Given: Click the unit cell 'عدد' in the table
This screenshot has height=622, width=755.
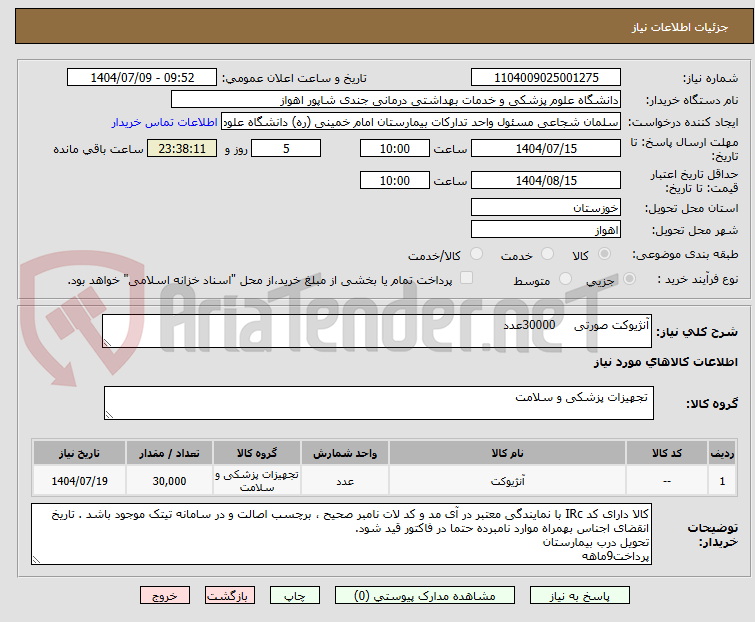Looking at the screenshot, I should click(x=345, y=481).
